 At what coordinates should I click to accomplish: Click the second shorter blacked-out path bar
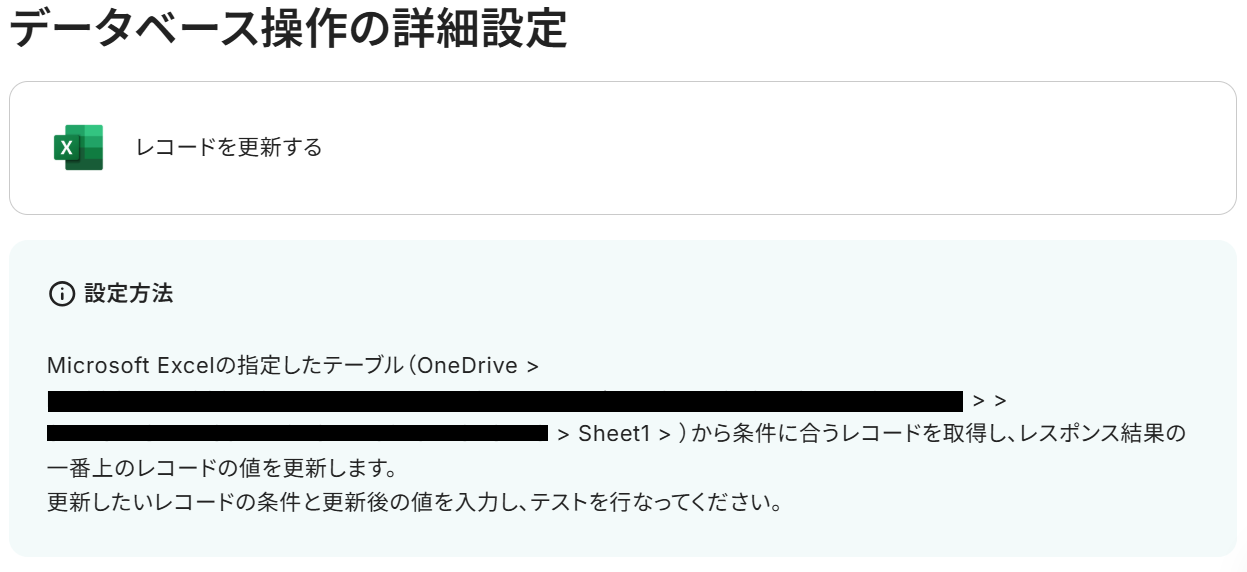click(297, 434)
